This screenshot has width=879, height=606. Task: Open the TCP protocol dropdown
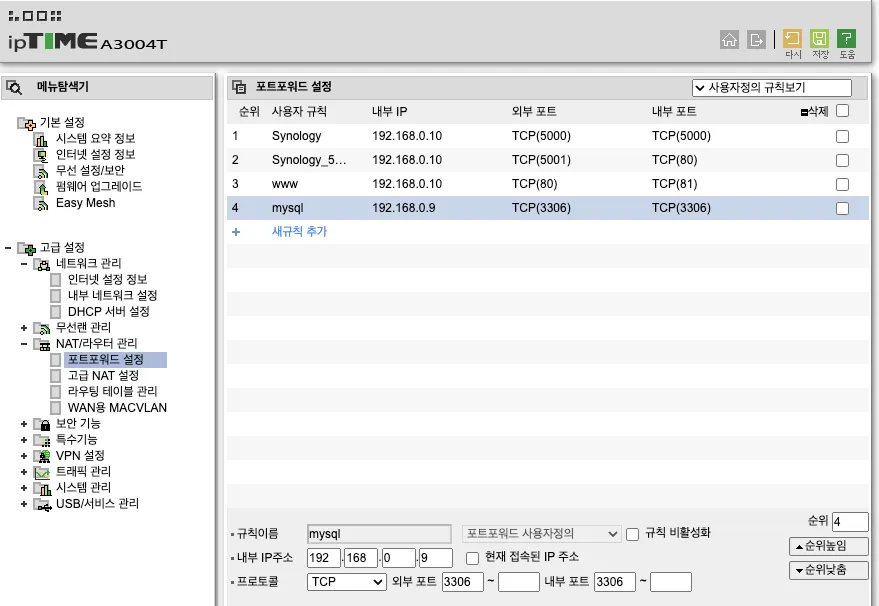(x=346, y=581)
